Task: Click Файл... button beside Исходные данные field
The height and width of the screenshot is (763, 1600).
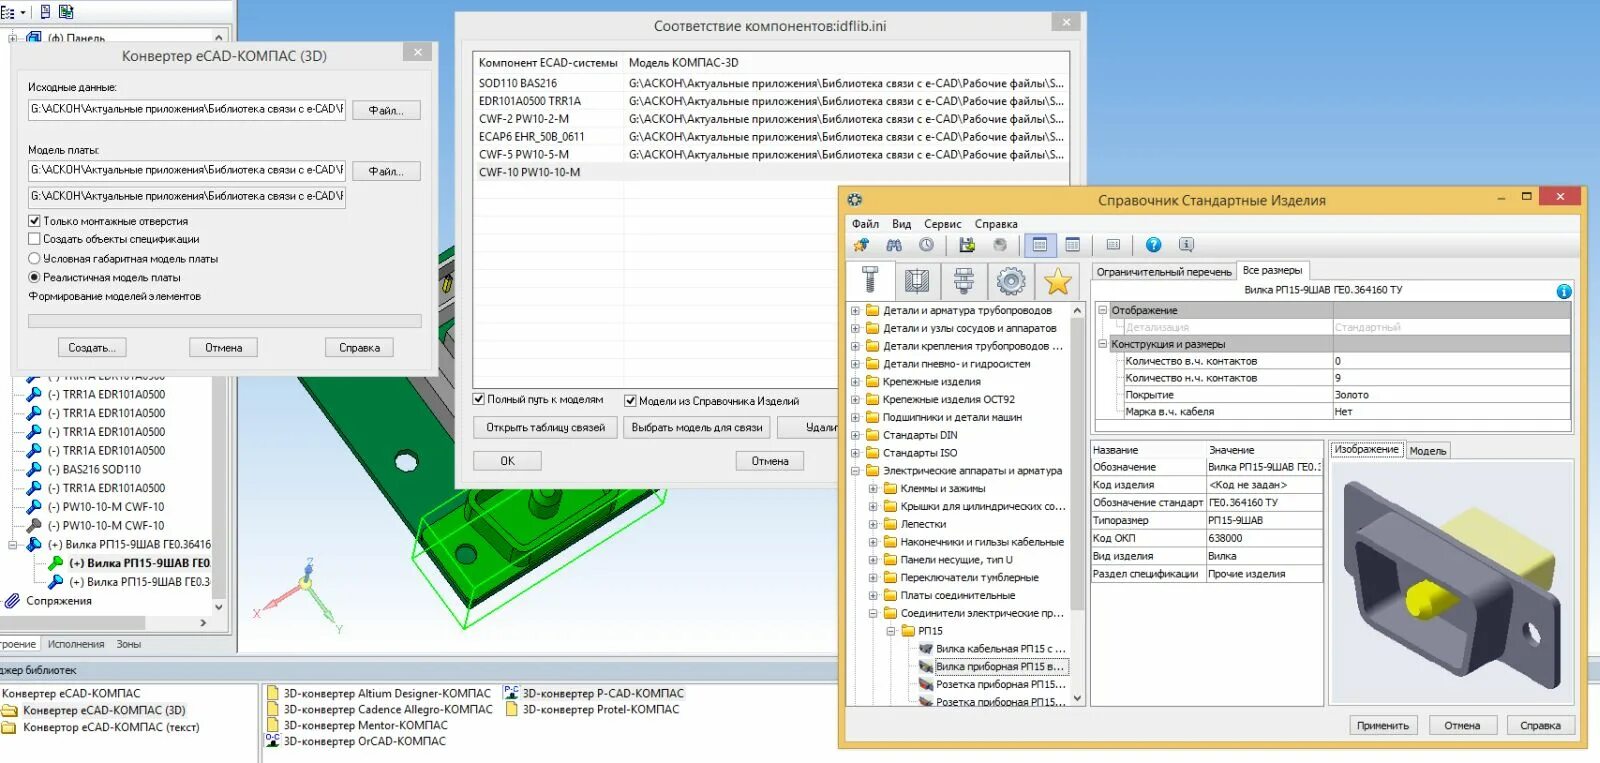Action: (386, 110)
